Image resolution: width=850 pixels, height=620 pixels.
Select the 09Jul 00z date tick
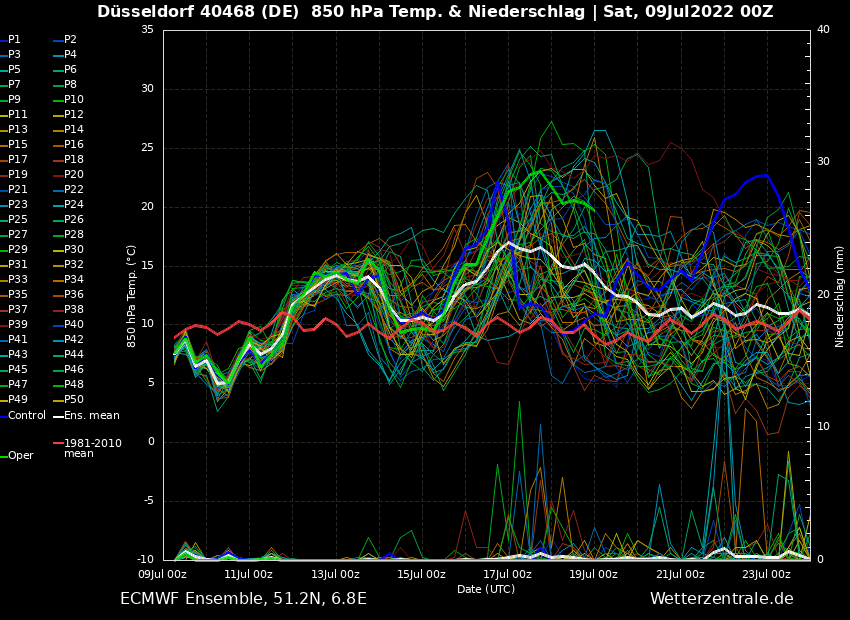tap(162, 574)
